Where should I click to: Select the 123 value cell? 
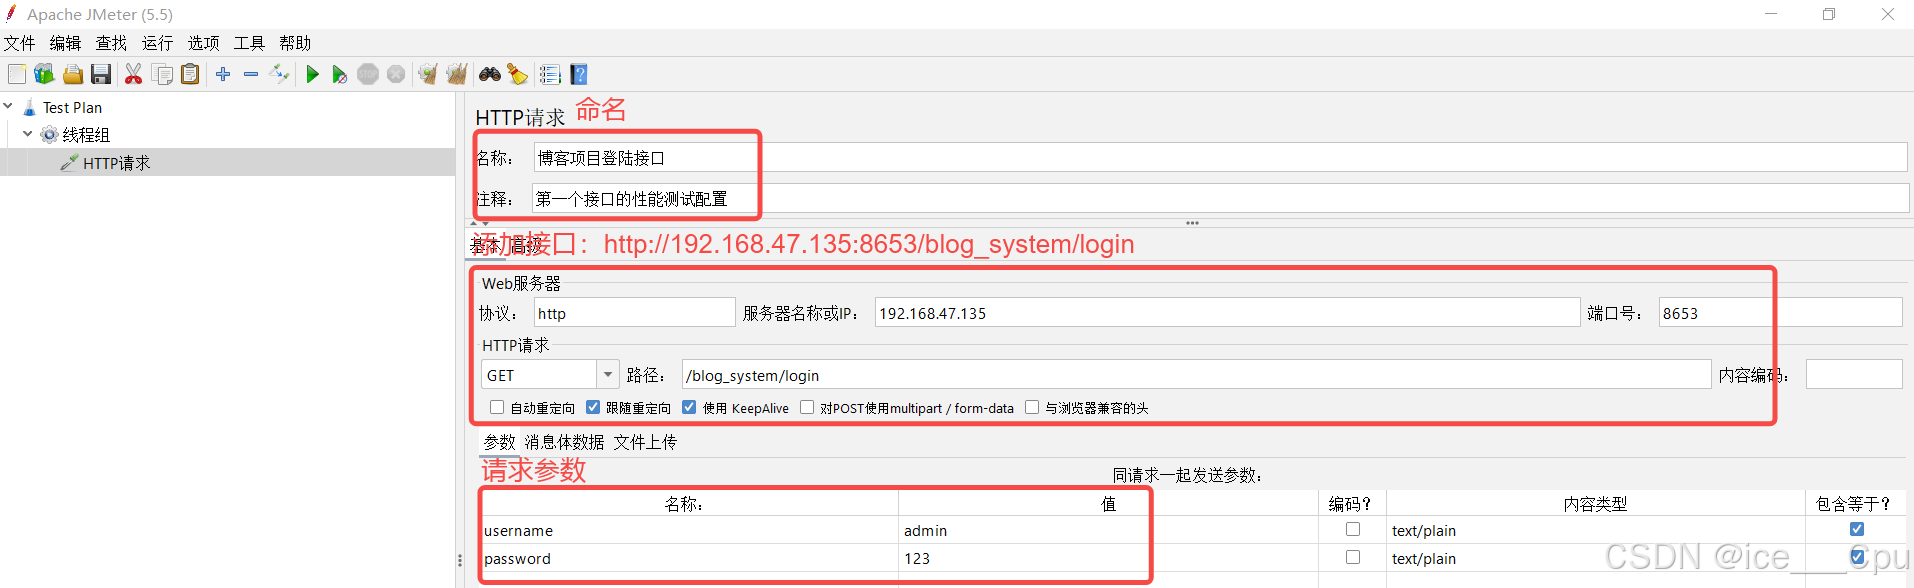click(x=1108, y=558)
